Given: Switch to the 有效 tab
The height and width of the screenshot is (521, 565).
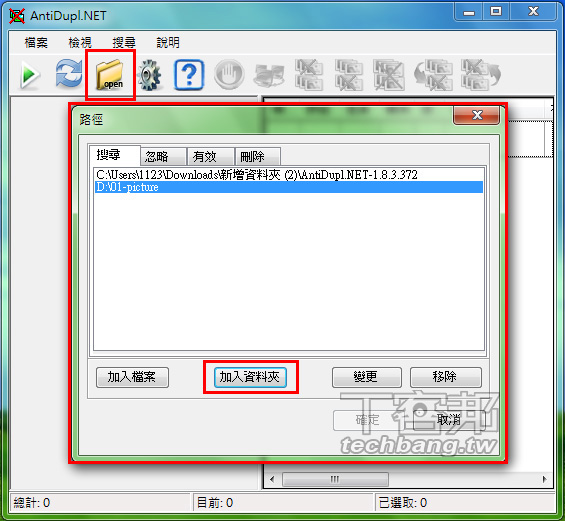Looking at the screenshot, I should 211,157.
